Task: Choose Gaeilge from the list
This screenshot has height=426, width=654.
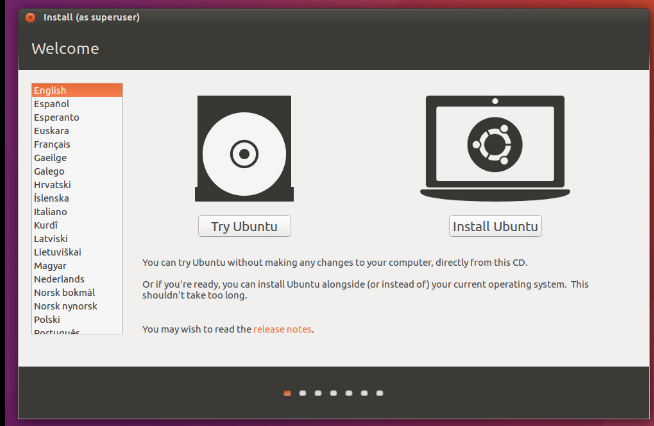Action: [x=77, y=158]
